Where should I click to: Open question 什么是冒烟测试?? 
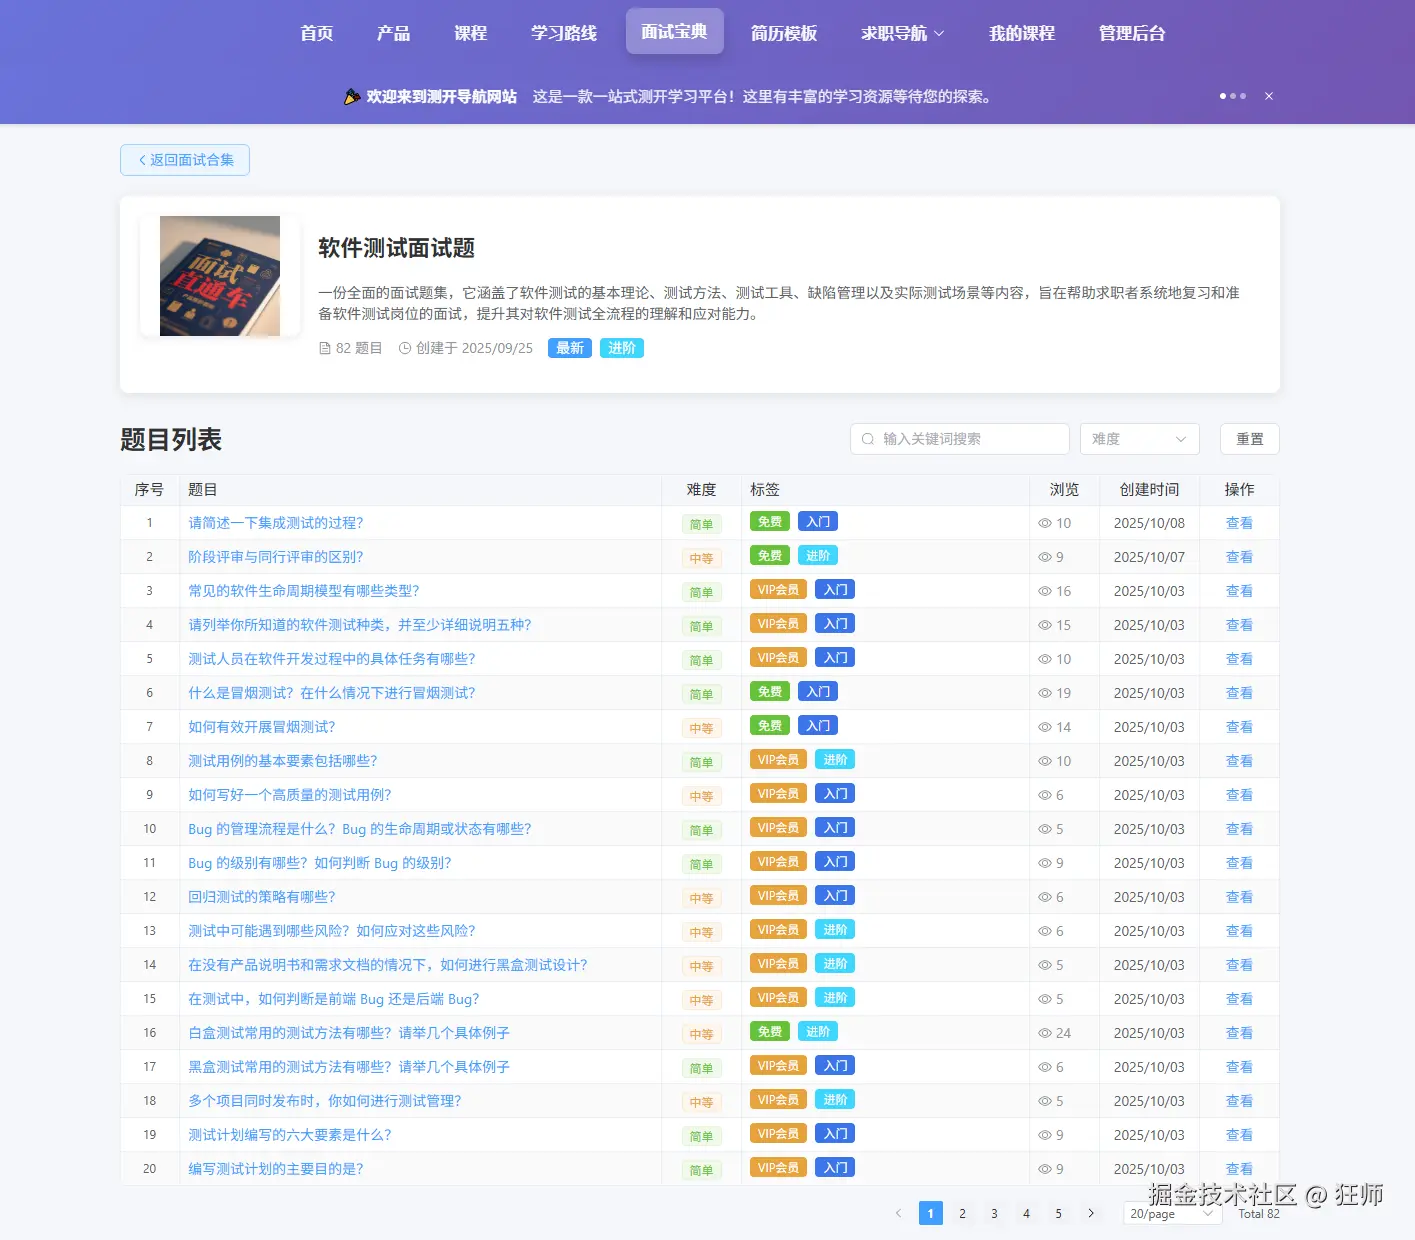coord(332,693)
